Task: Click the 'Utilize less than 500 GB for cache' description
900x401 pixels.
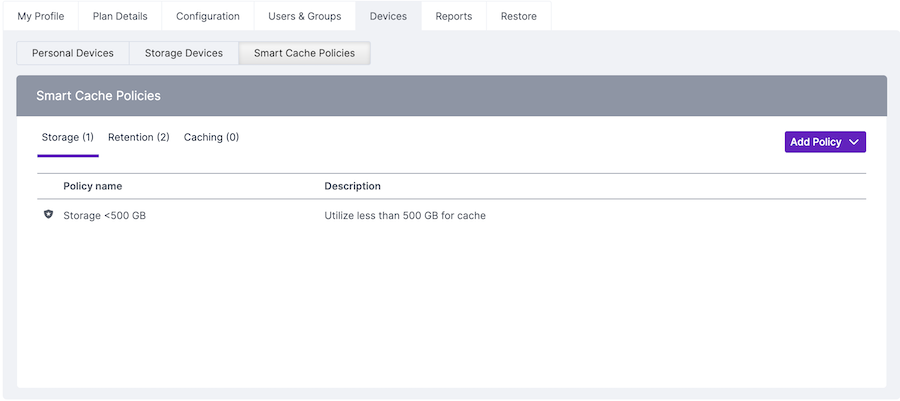Action: (x=405, y=216)
